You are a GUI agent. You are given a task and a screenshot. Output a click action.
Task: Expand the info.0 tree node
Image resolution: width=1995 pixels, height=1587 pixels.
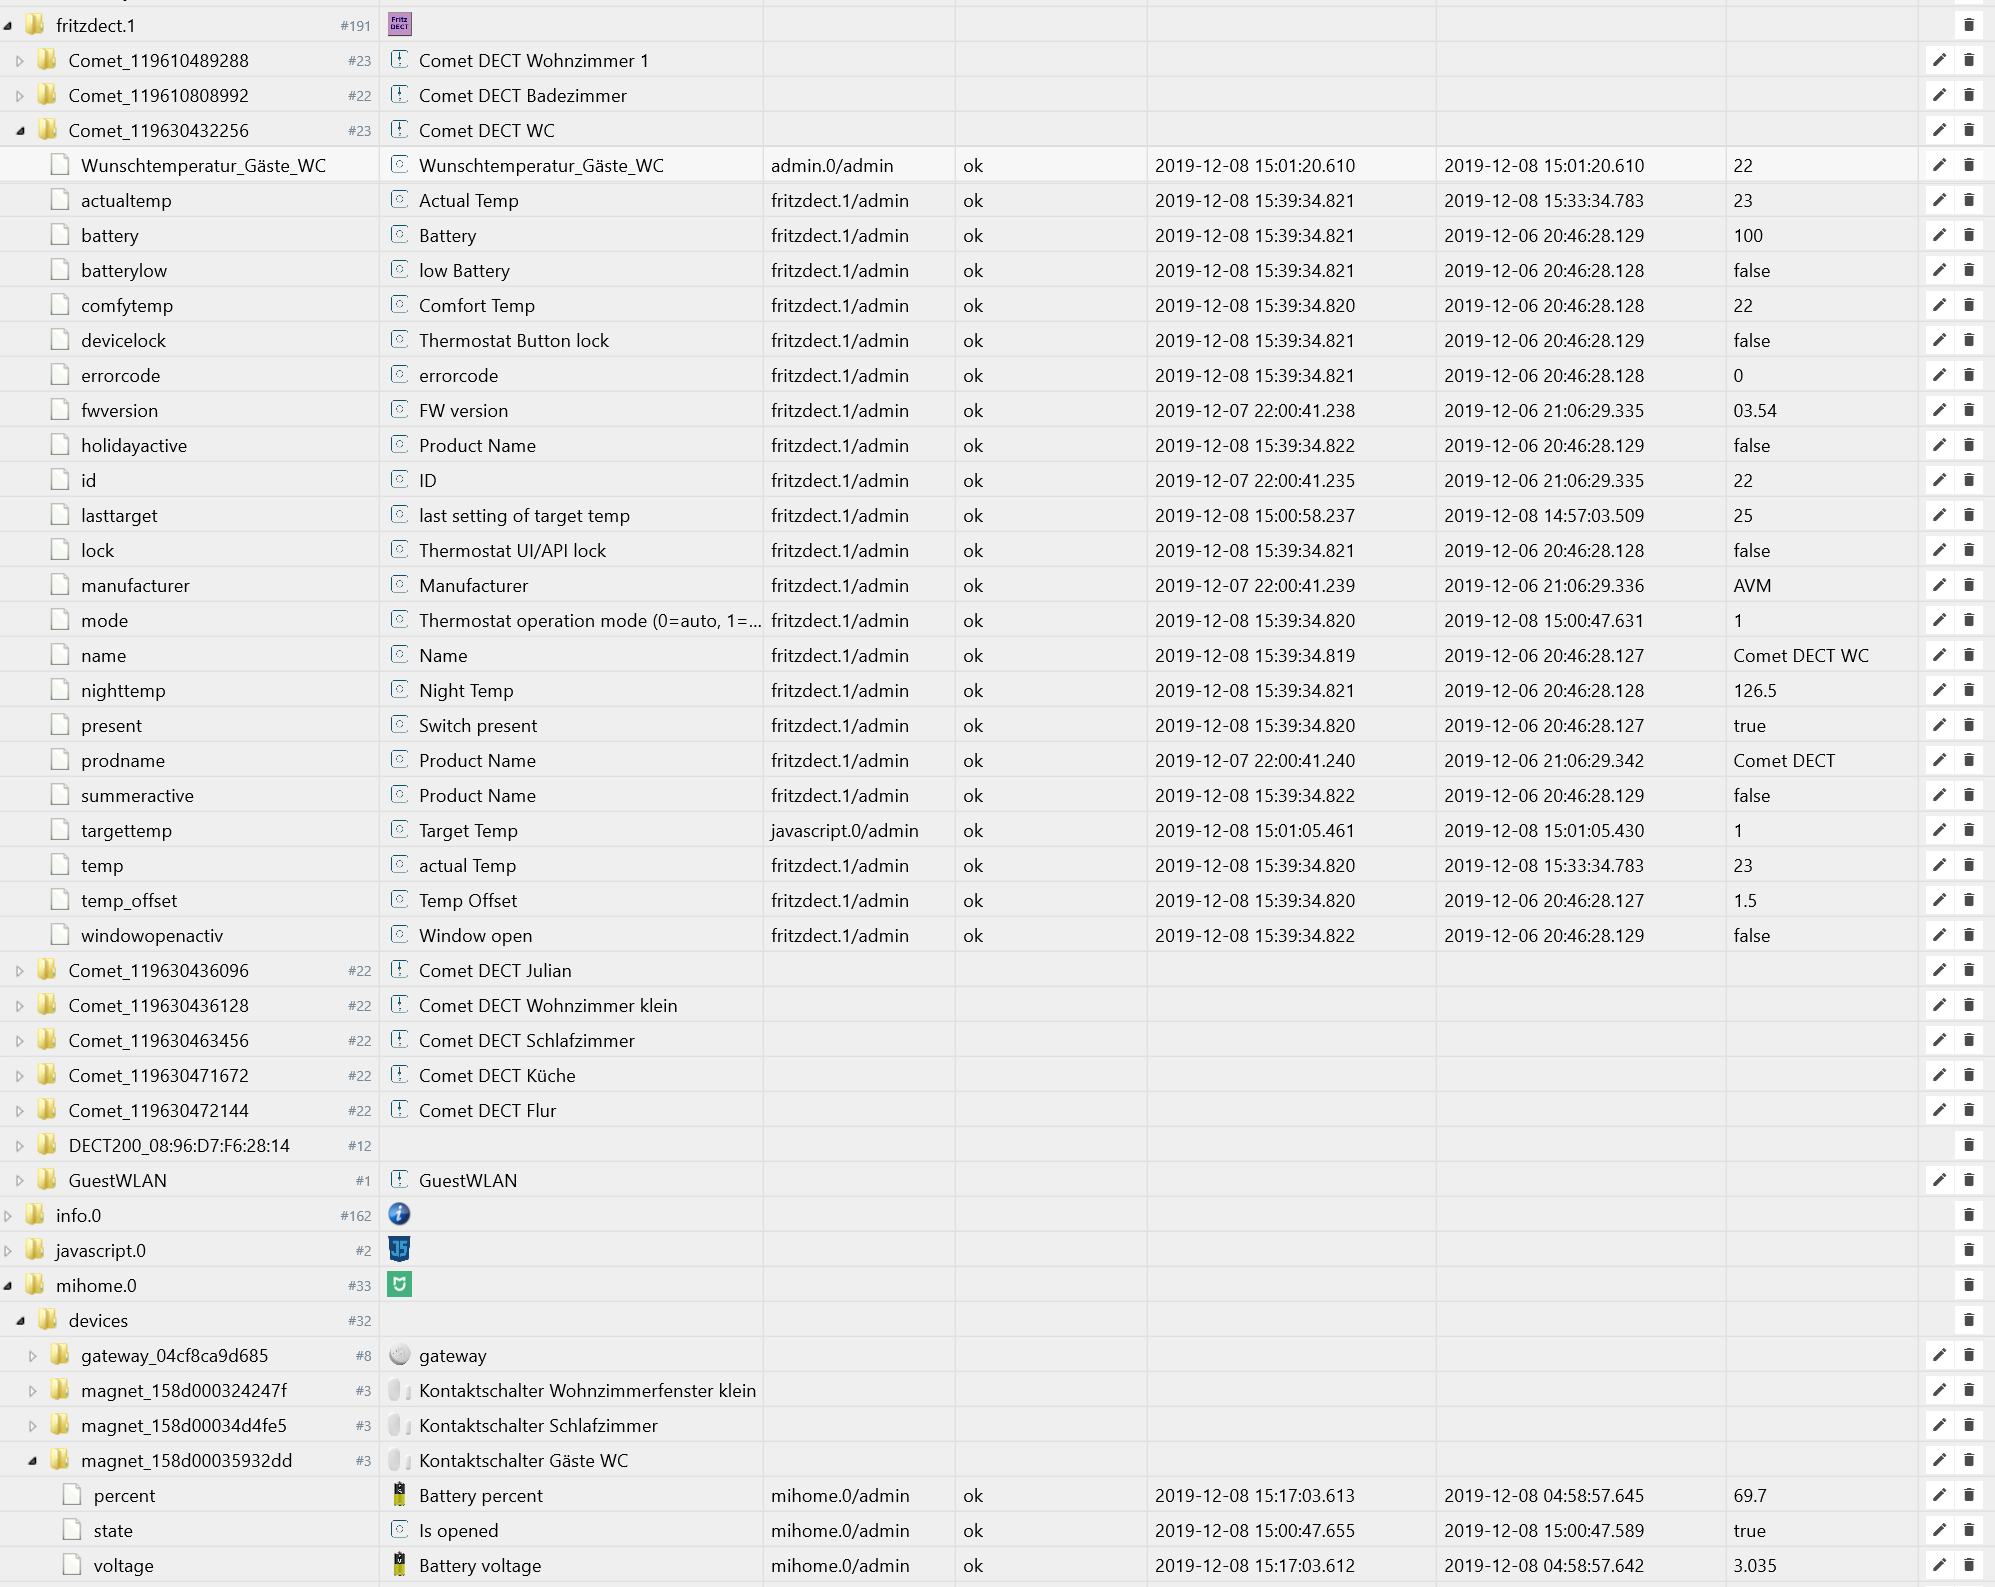[8, 1216]
